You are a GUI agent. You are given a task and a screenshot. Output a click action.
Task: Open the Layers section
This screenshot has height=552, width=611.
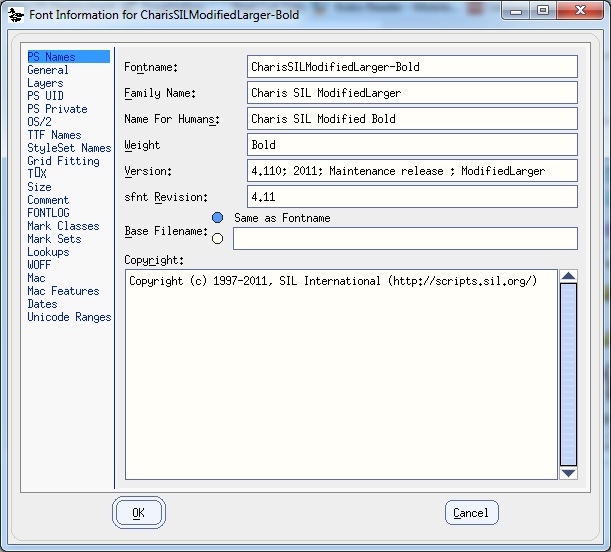click(45, 83)
